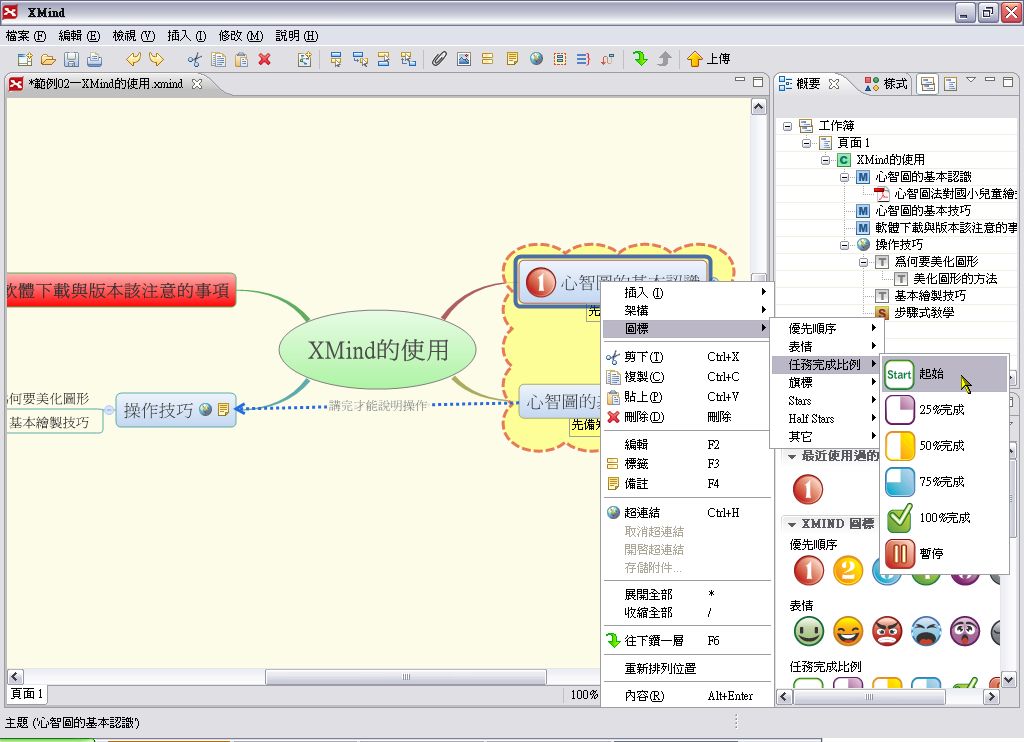This screenshot has width=1024, height=742.
Task: Select the XMind的使用 central topic
Action: pos(377,351)
